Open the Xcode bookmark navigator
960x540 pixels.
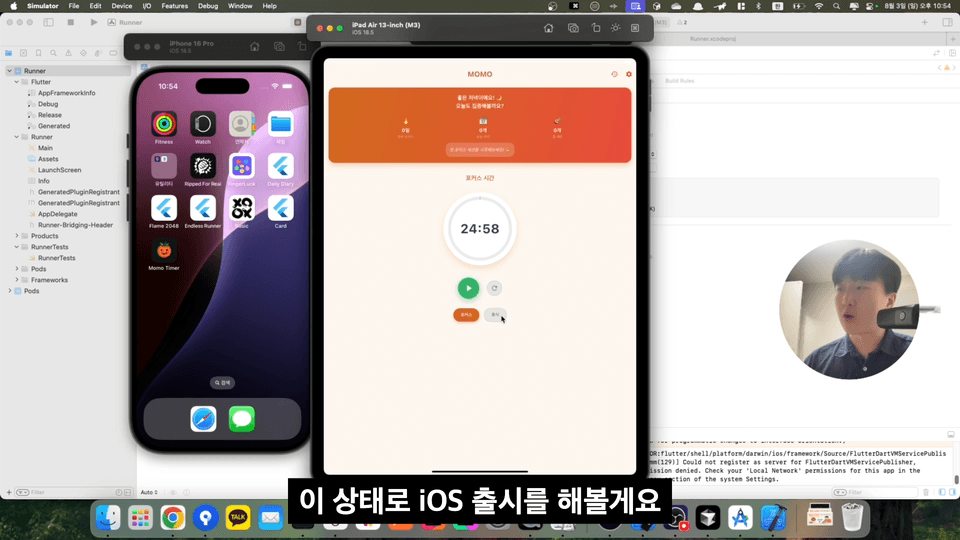[38, 53]
